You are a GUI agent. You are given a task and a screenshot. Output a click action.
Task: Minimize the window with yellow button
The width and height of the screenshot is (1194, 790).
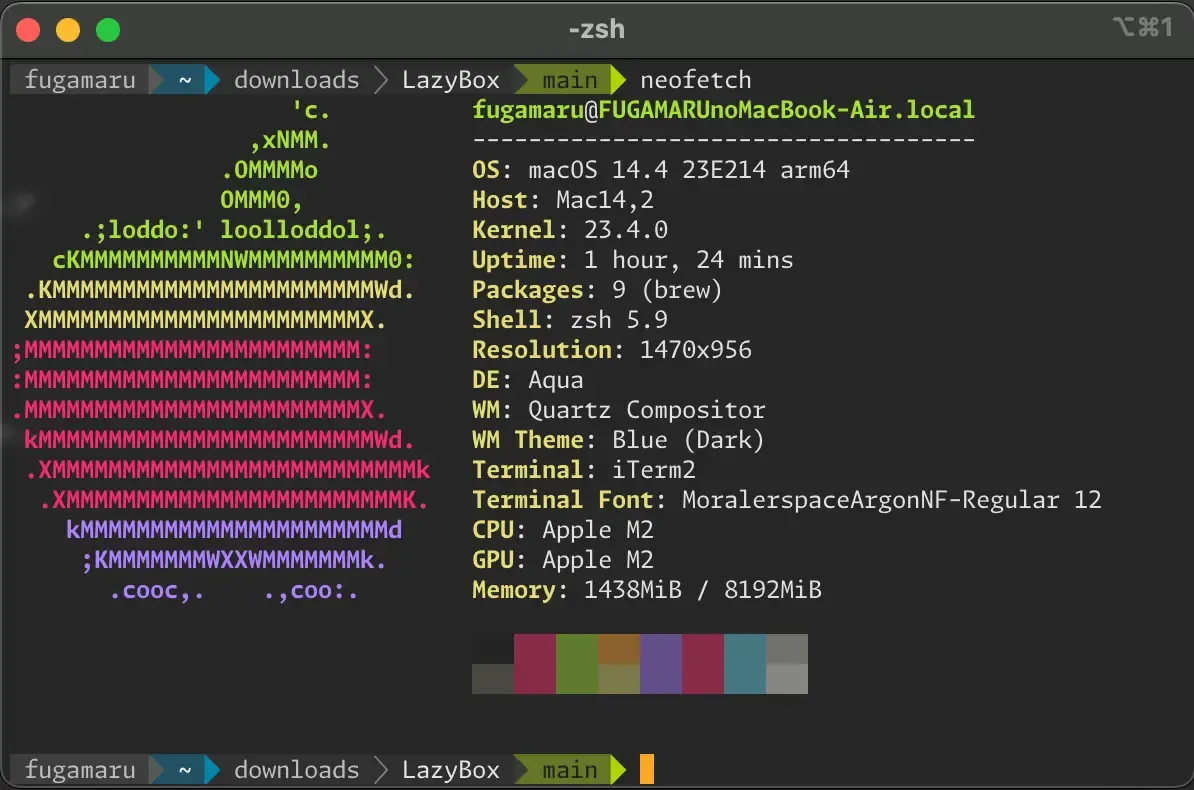(68, 30)
